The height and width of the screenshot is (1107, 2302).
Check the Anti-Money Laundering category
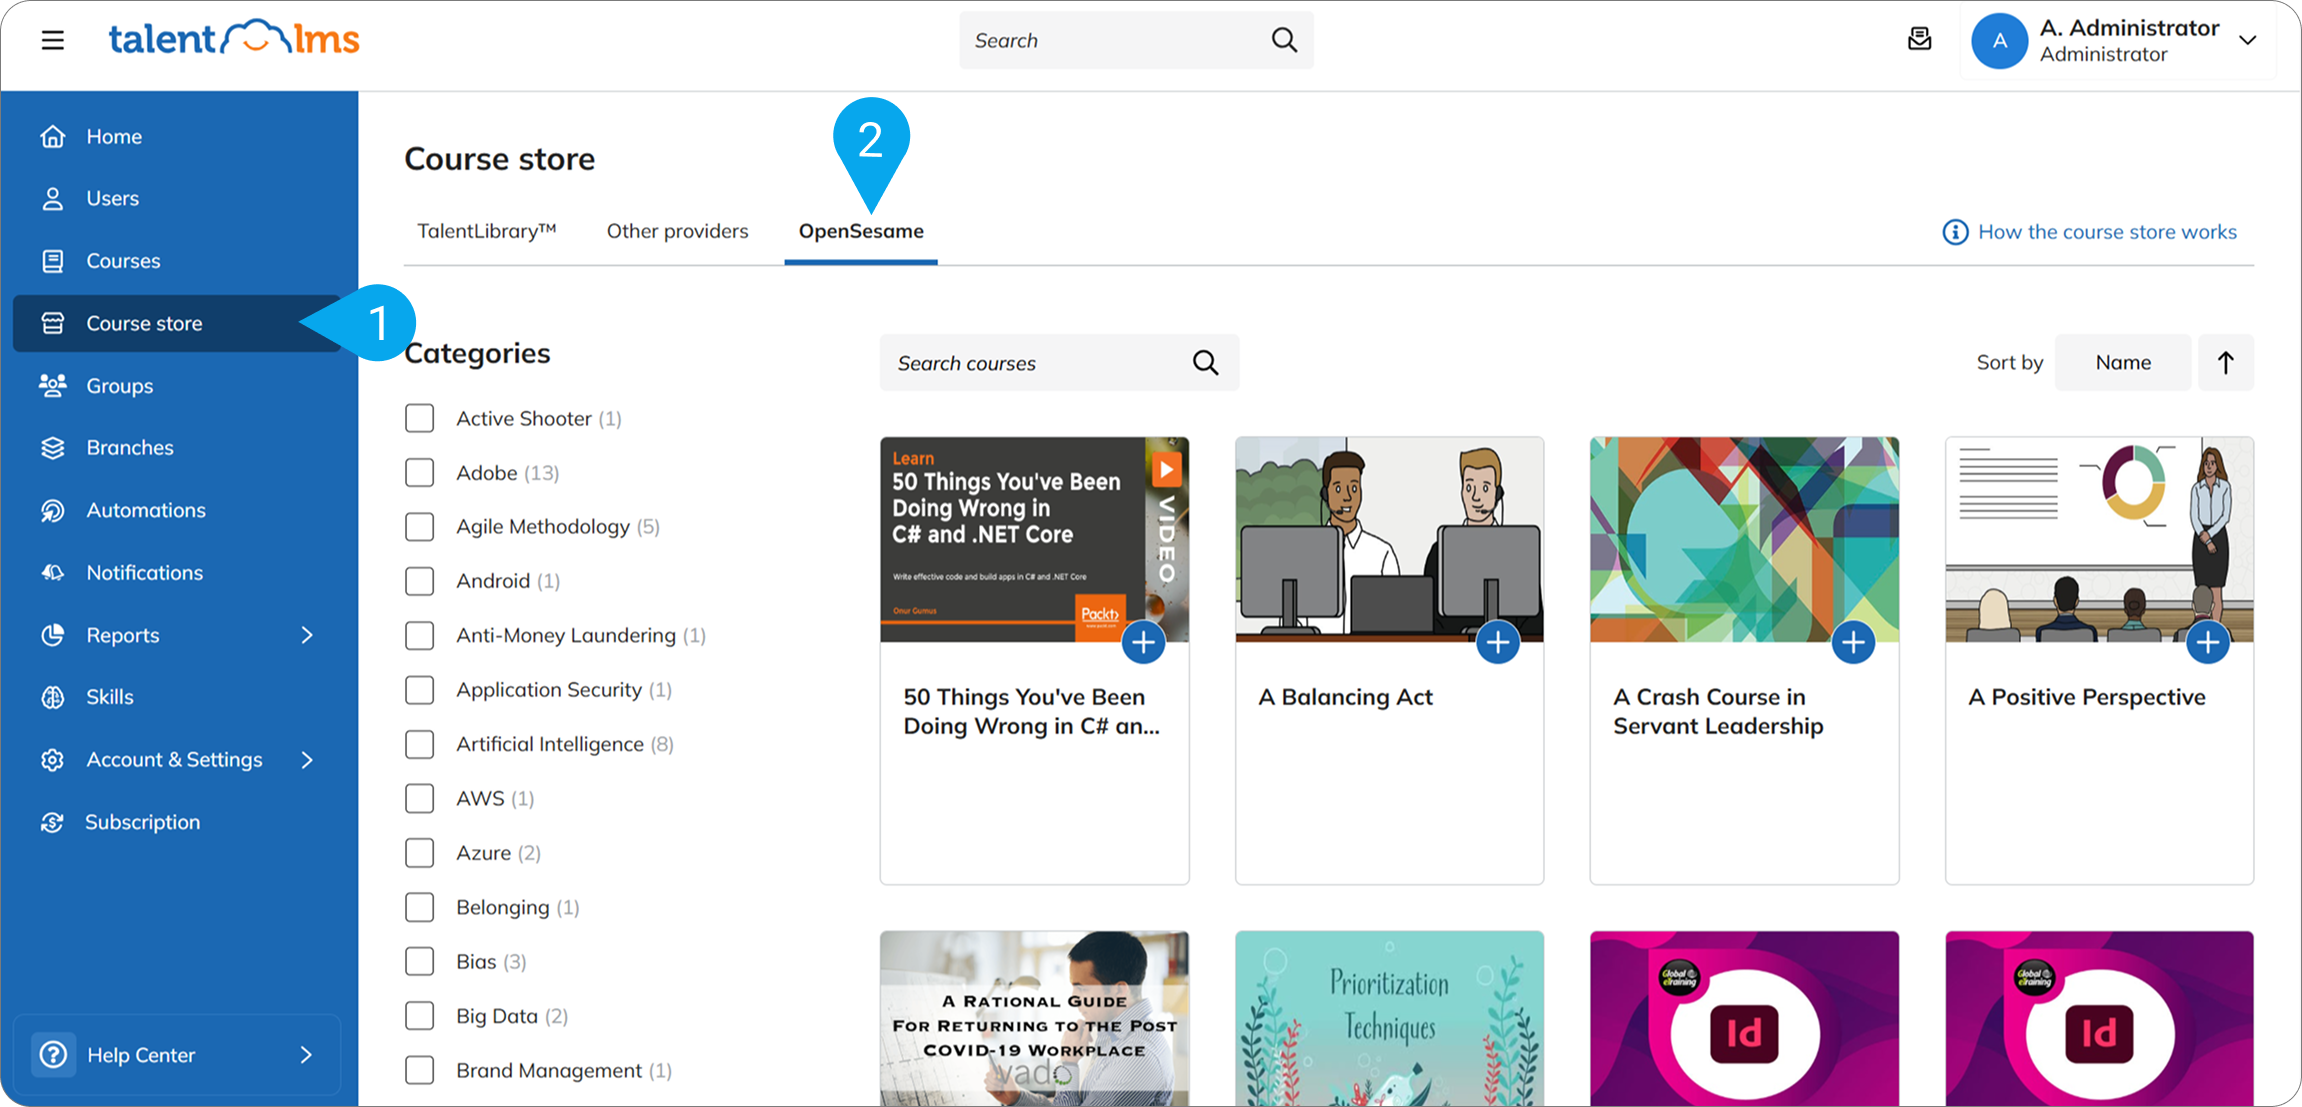[x=420, y=635]
